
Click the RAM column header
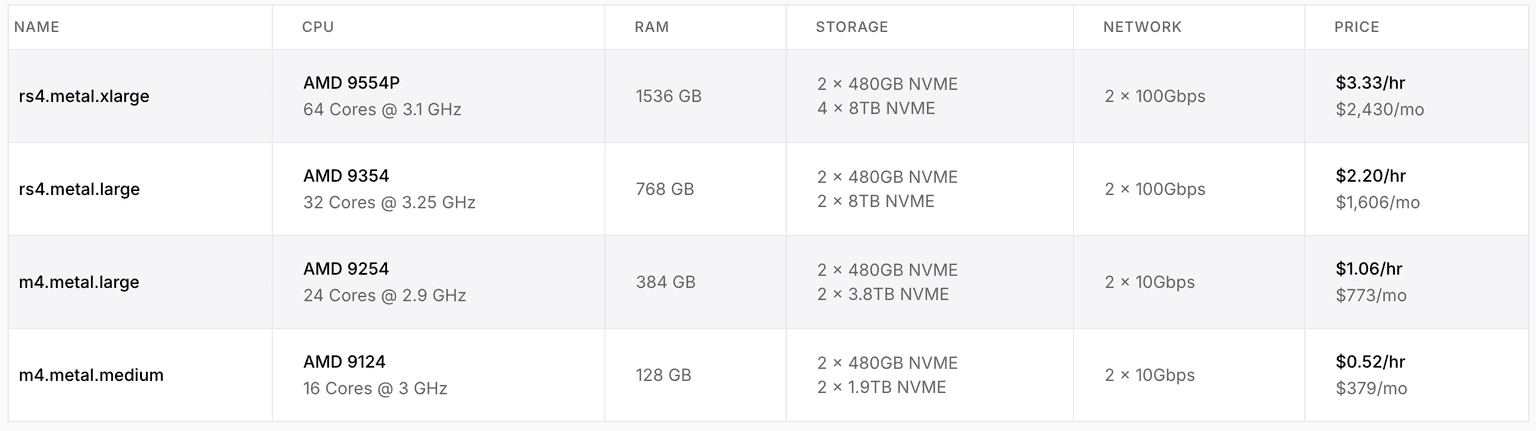652,27
